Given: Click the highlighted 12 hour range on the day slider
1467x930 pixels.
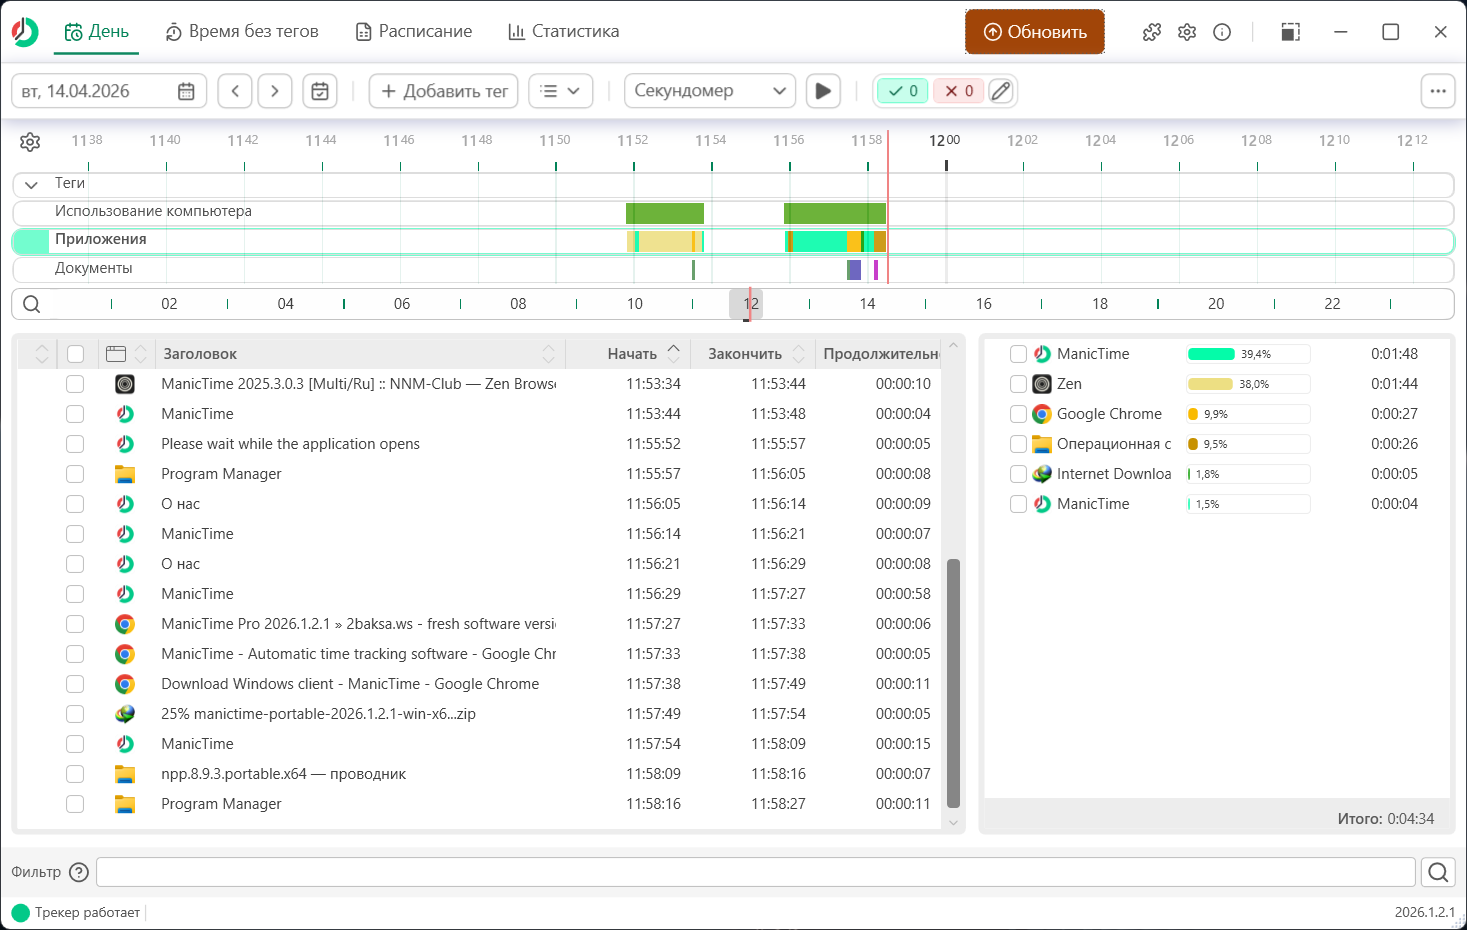Looking at the screenshot, I should point(746,304).
